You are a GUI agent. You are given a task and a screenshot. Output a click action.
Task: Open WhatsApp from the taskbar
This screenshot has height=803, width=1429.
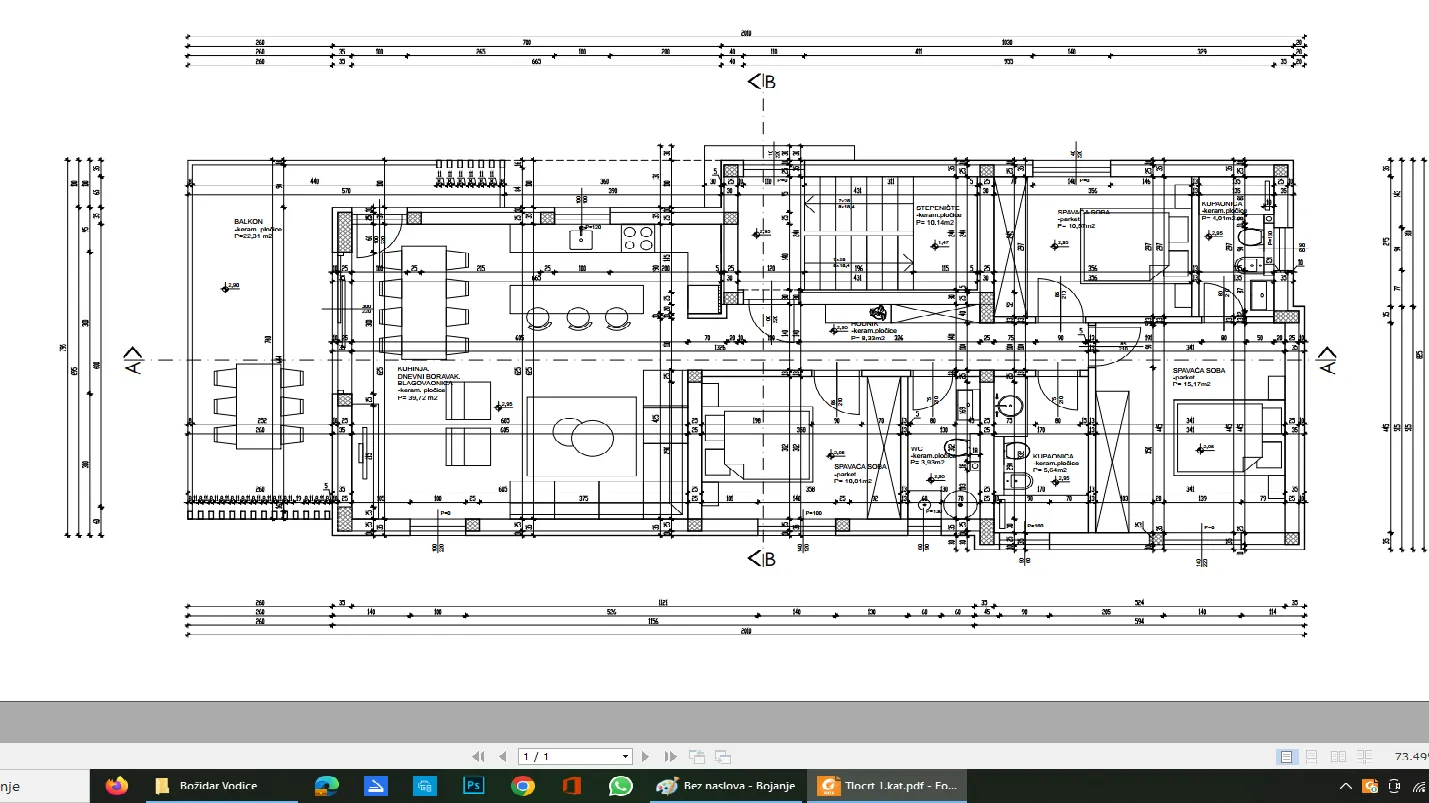click(620, 786)
